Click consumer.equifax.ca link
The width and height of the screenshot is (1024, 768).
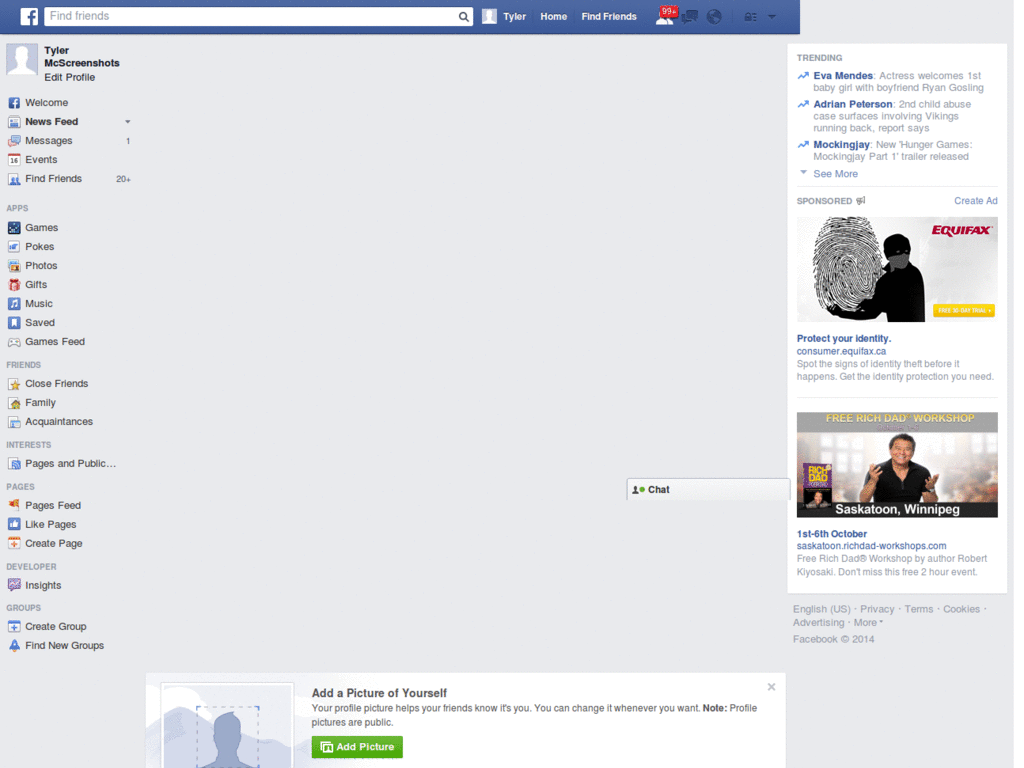pos(841,351)
